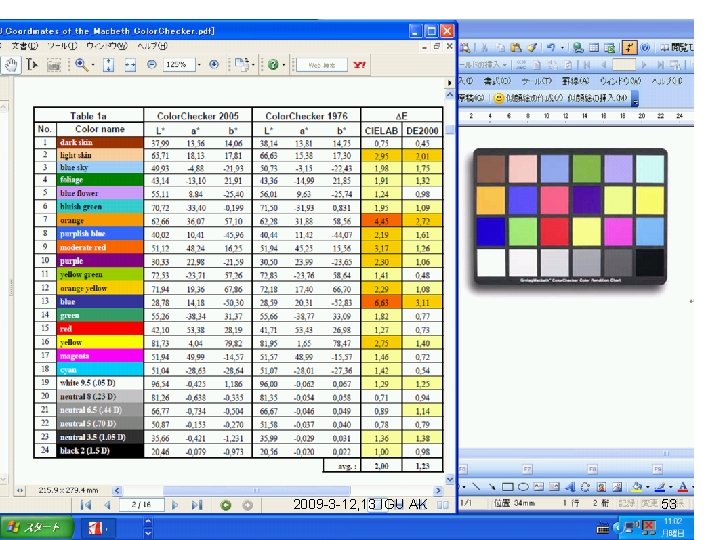Click the page number field showing 2 / 16
Image resolution: width=720 pixels, height=540 pixels.
(x=141, y=505)
